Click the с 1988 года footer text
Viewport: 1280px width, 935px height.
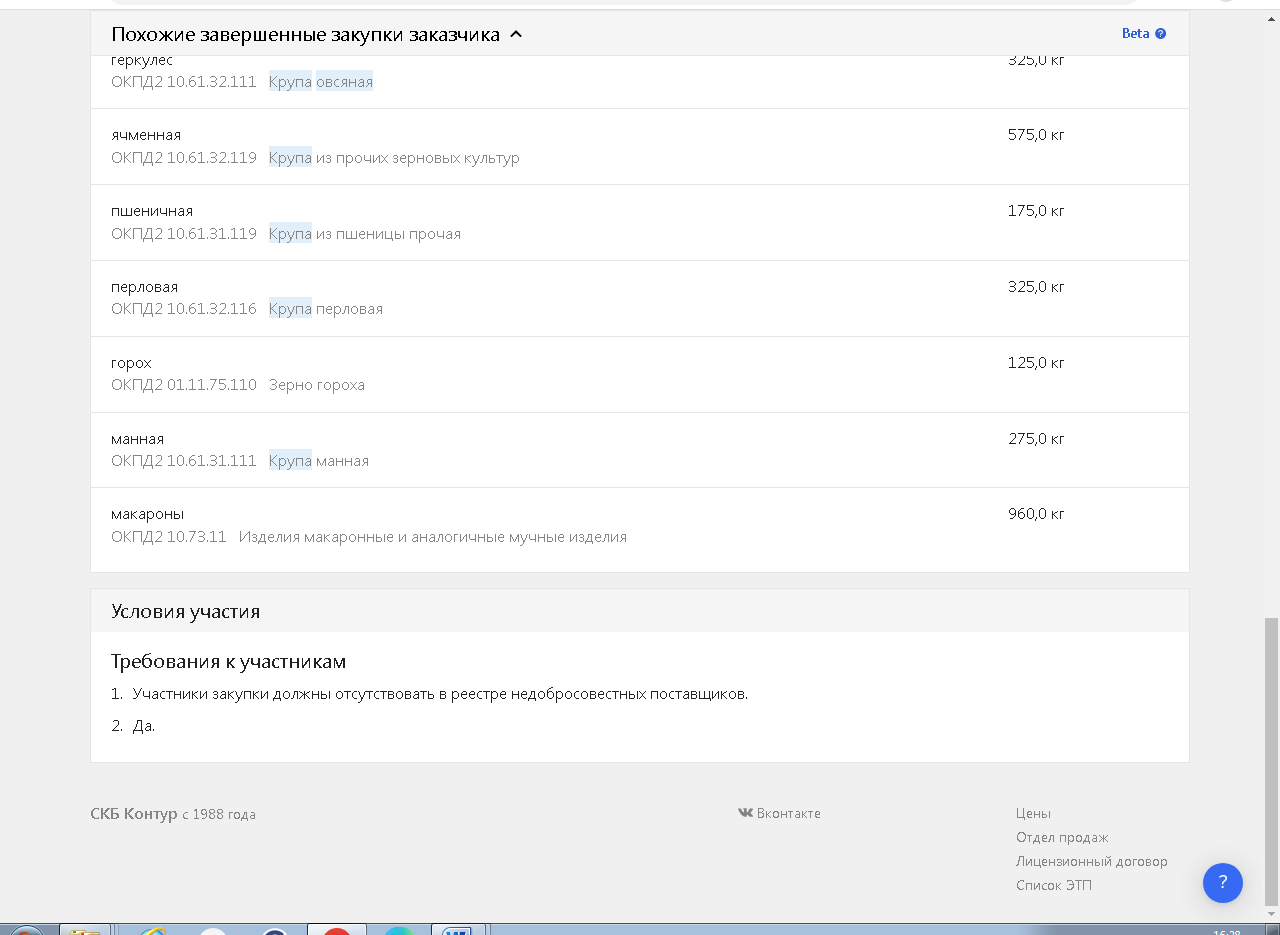[x=219, y=814]
